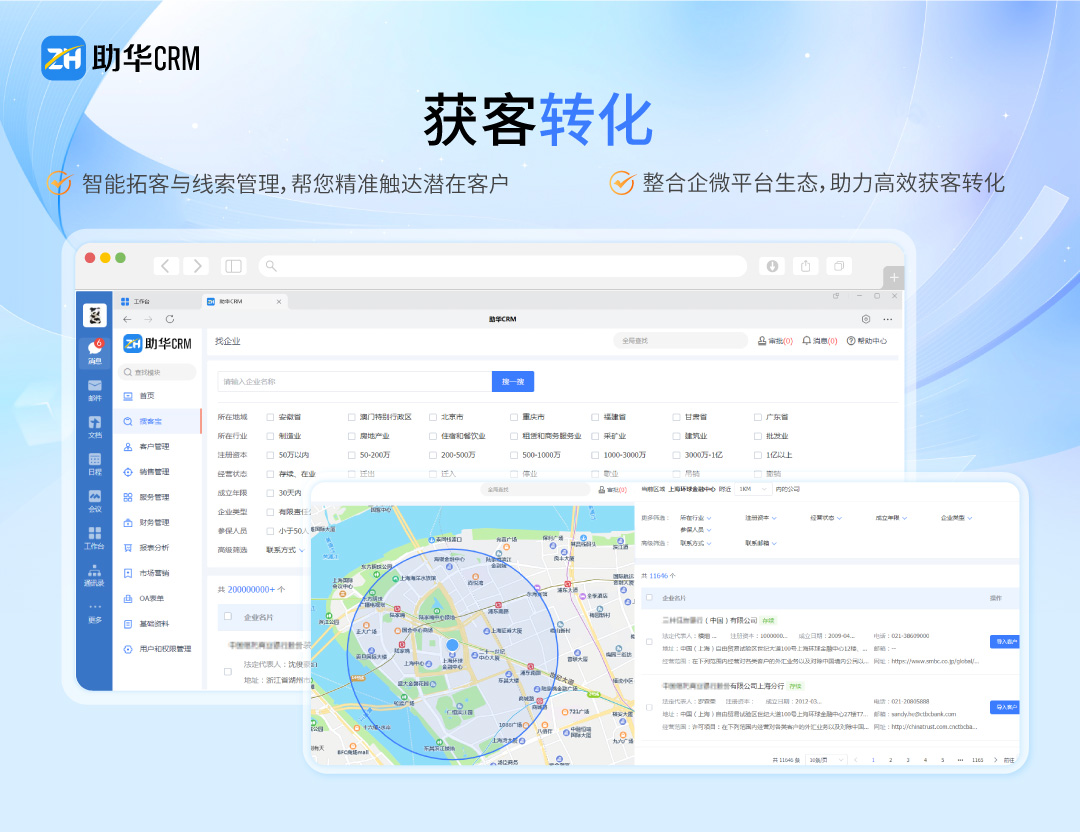Check the 30天内 founding period checkbox
The width and height of the screenshot is (1080, 832).
click(x=270, y=493)
